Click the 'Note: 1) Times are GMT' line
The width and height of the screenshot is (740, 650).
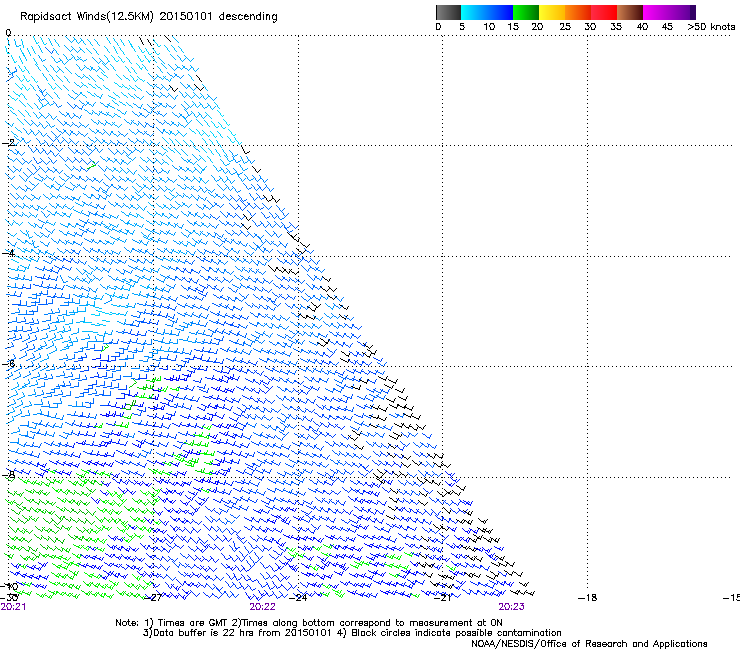(x=309, y=623)
